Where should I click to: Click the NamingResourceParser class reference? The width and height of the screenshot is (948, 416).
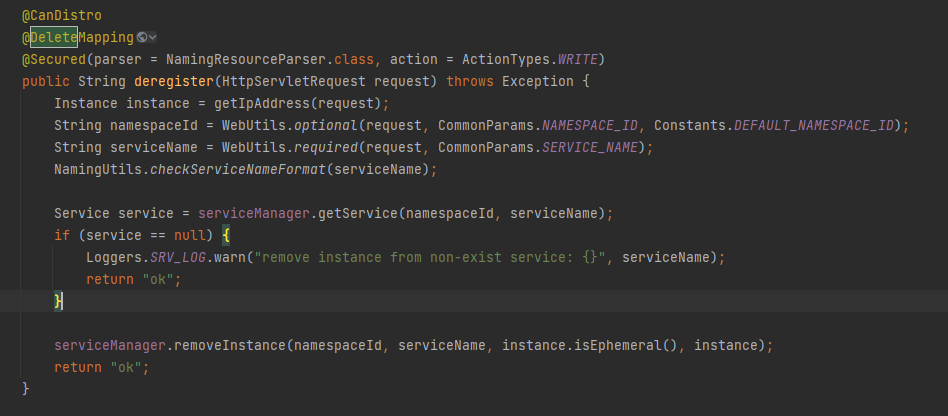click(247, 60)
